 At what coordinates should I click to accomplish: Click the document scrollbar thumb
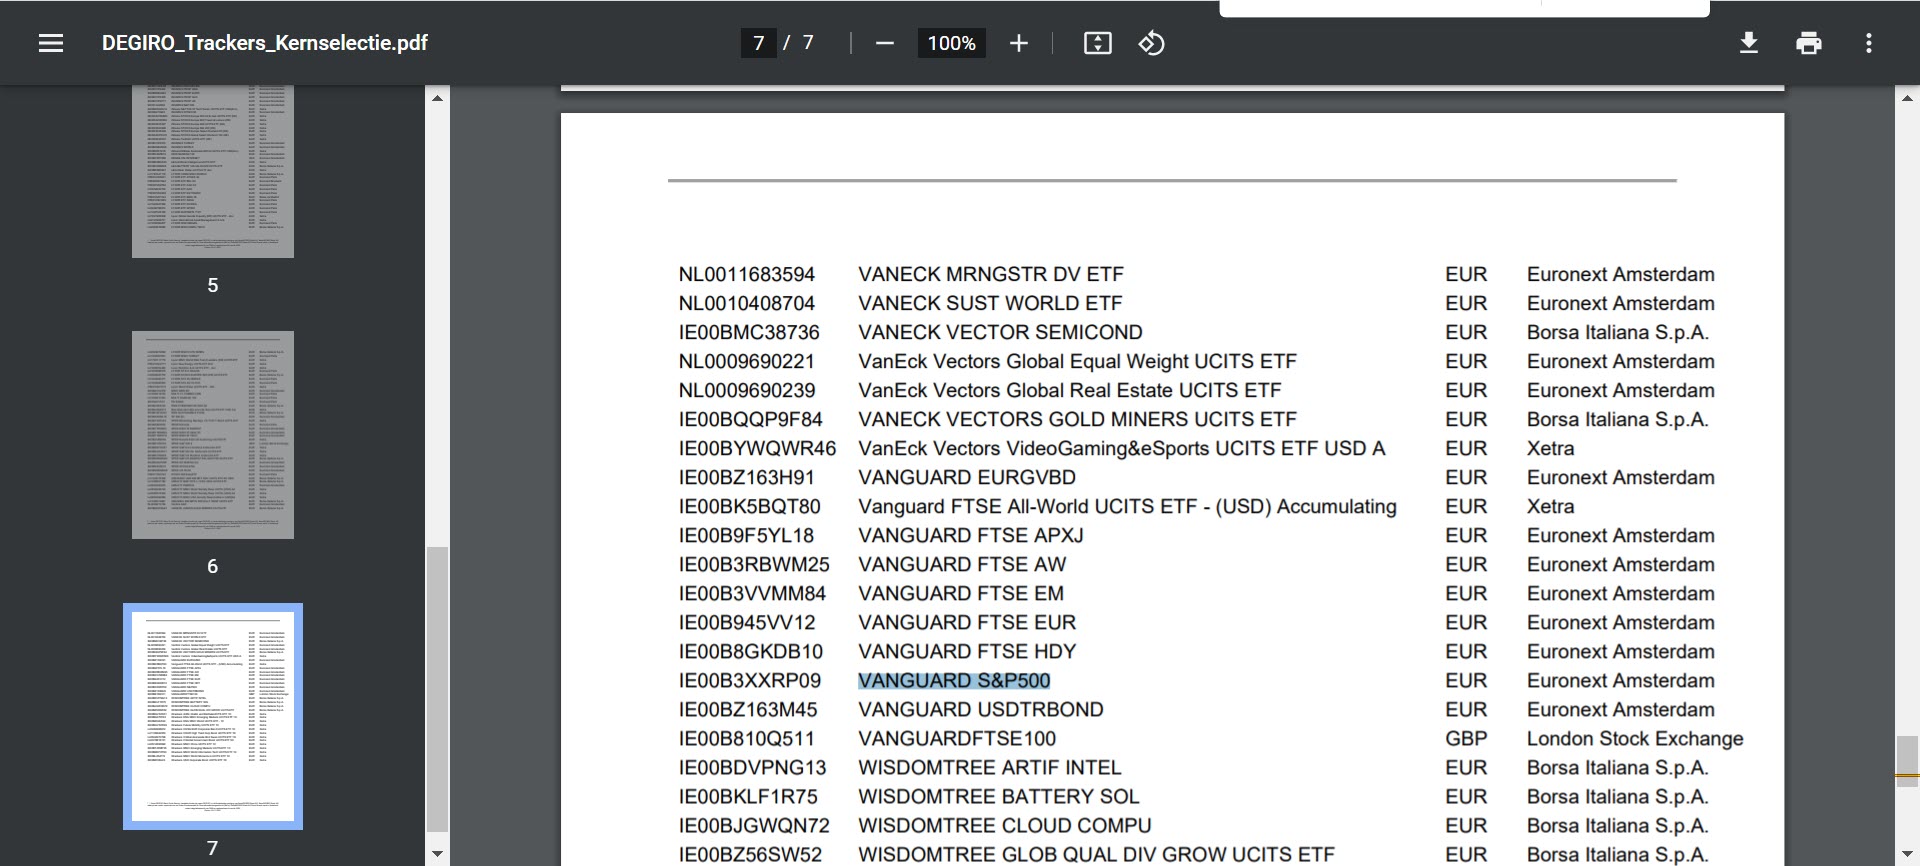(1907, 761)
